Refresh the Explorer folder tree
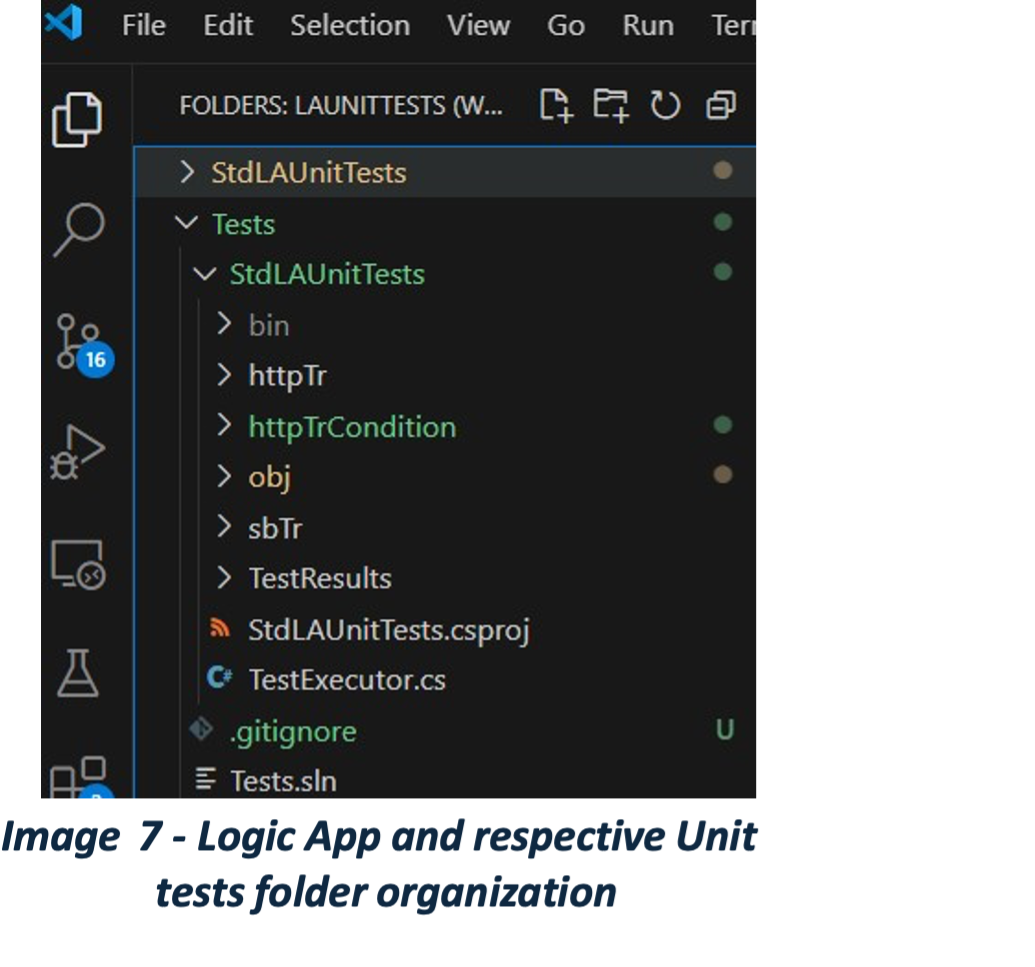This screenshot has height=967, width=1035. 665,105
